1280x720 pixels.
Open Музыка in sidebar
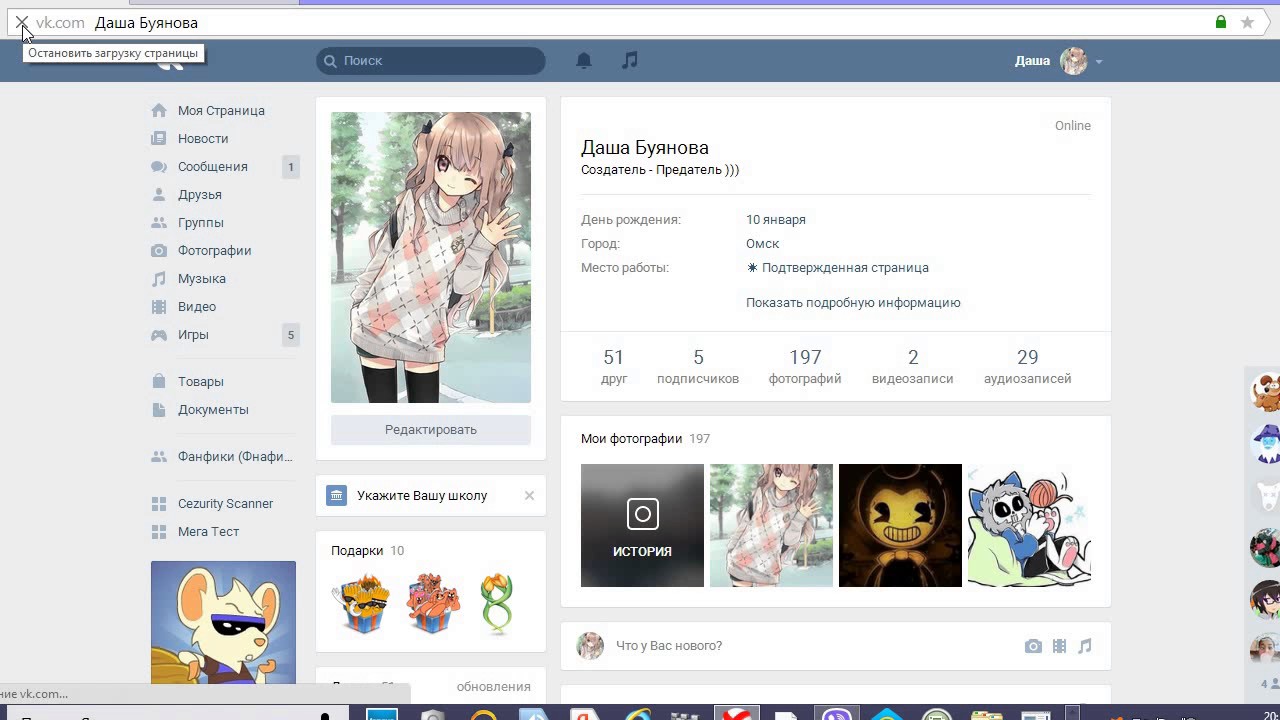pos(202,278)
